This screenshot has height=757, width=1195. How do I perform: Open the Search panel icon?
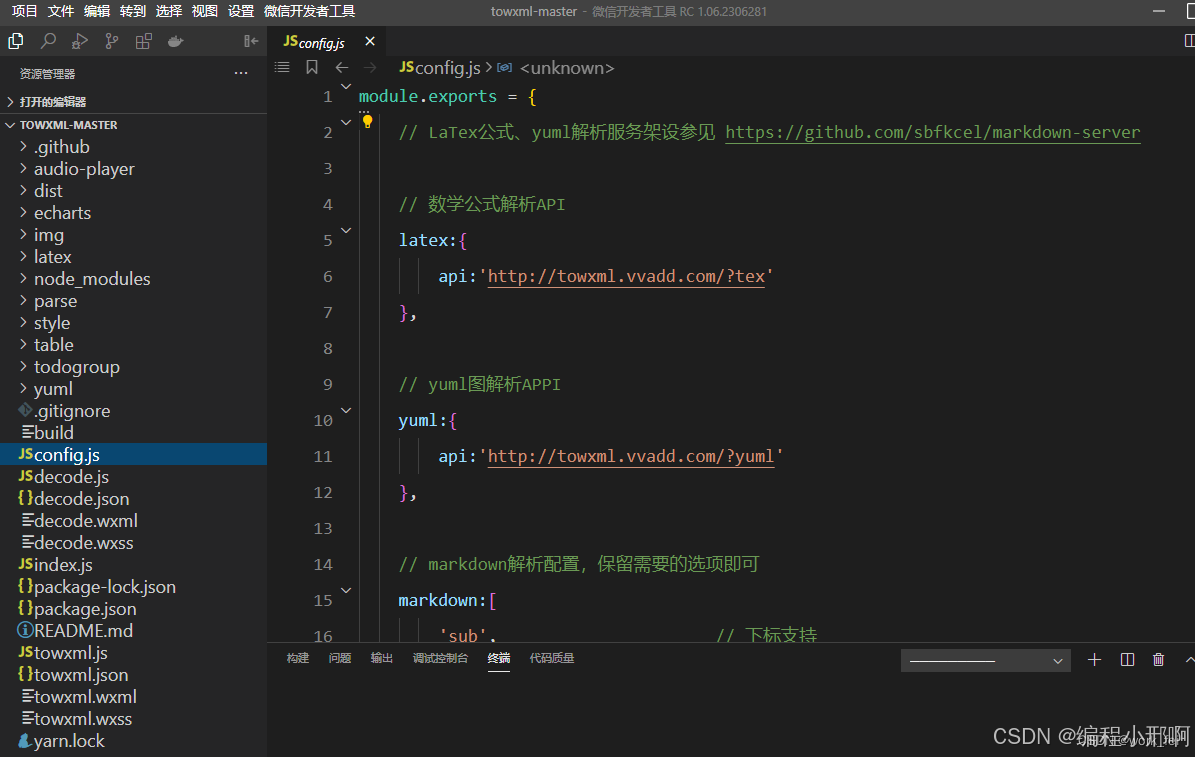(48, 41)
